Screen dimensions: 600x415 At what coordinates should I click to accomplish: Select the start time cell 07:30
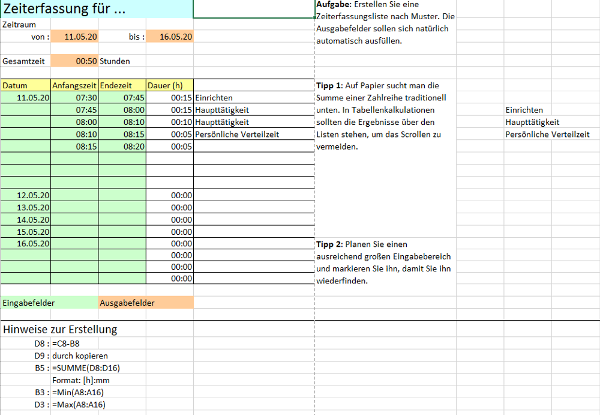[x=74, y=98]
